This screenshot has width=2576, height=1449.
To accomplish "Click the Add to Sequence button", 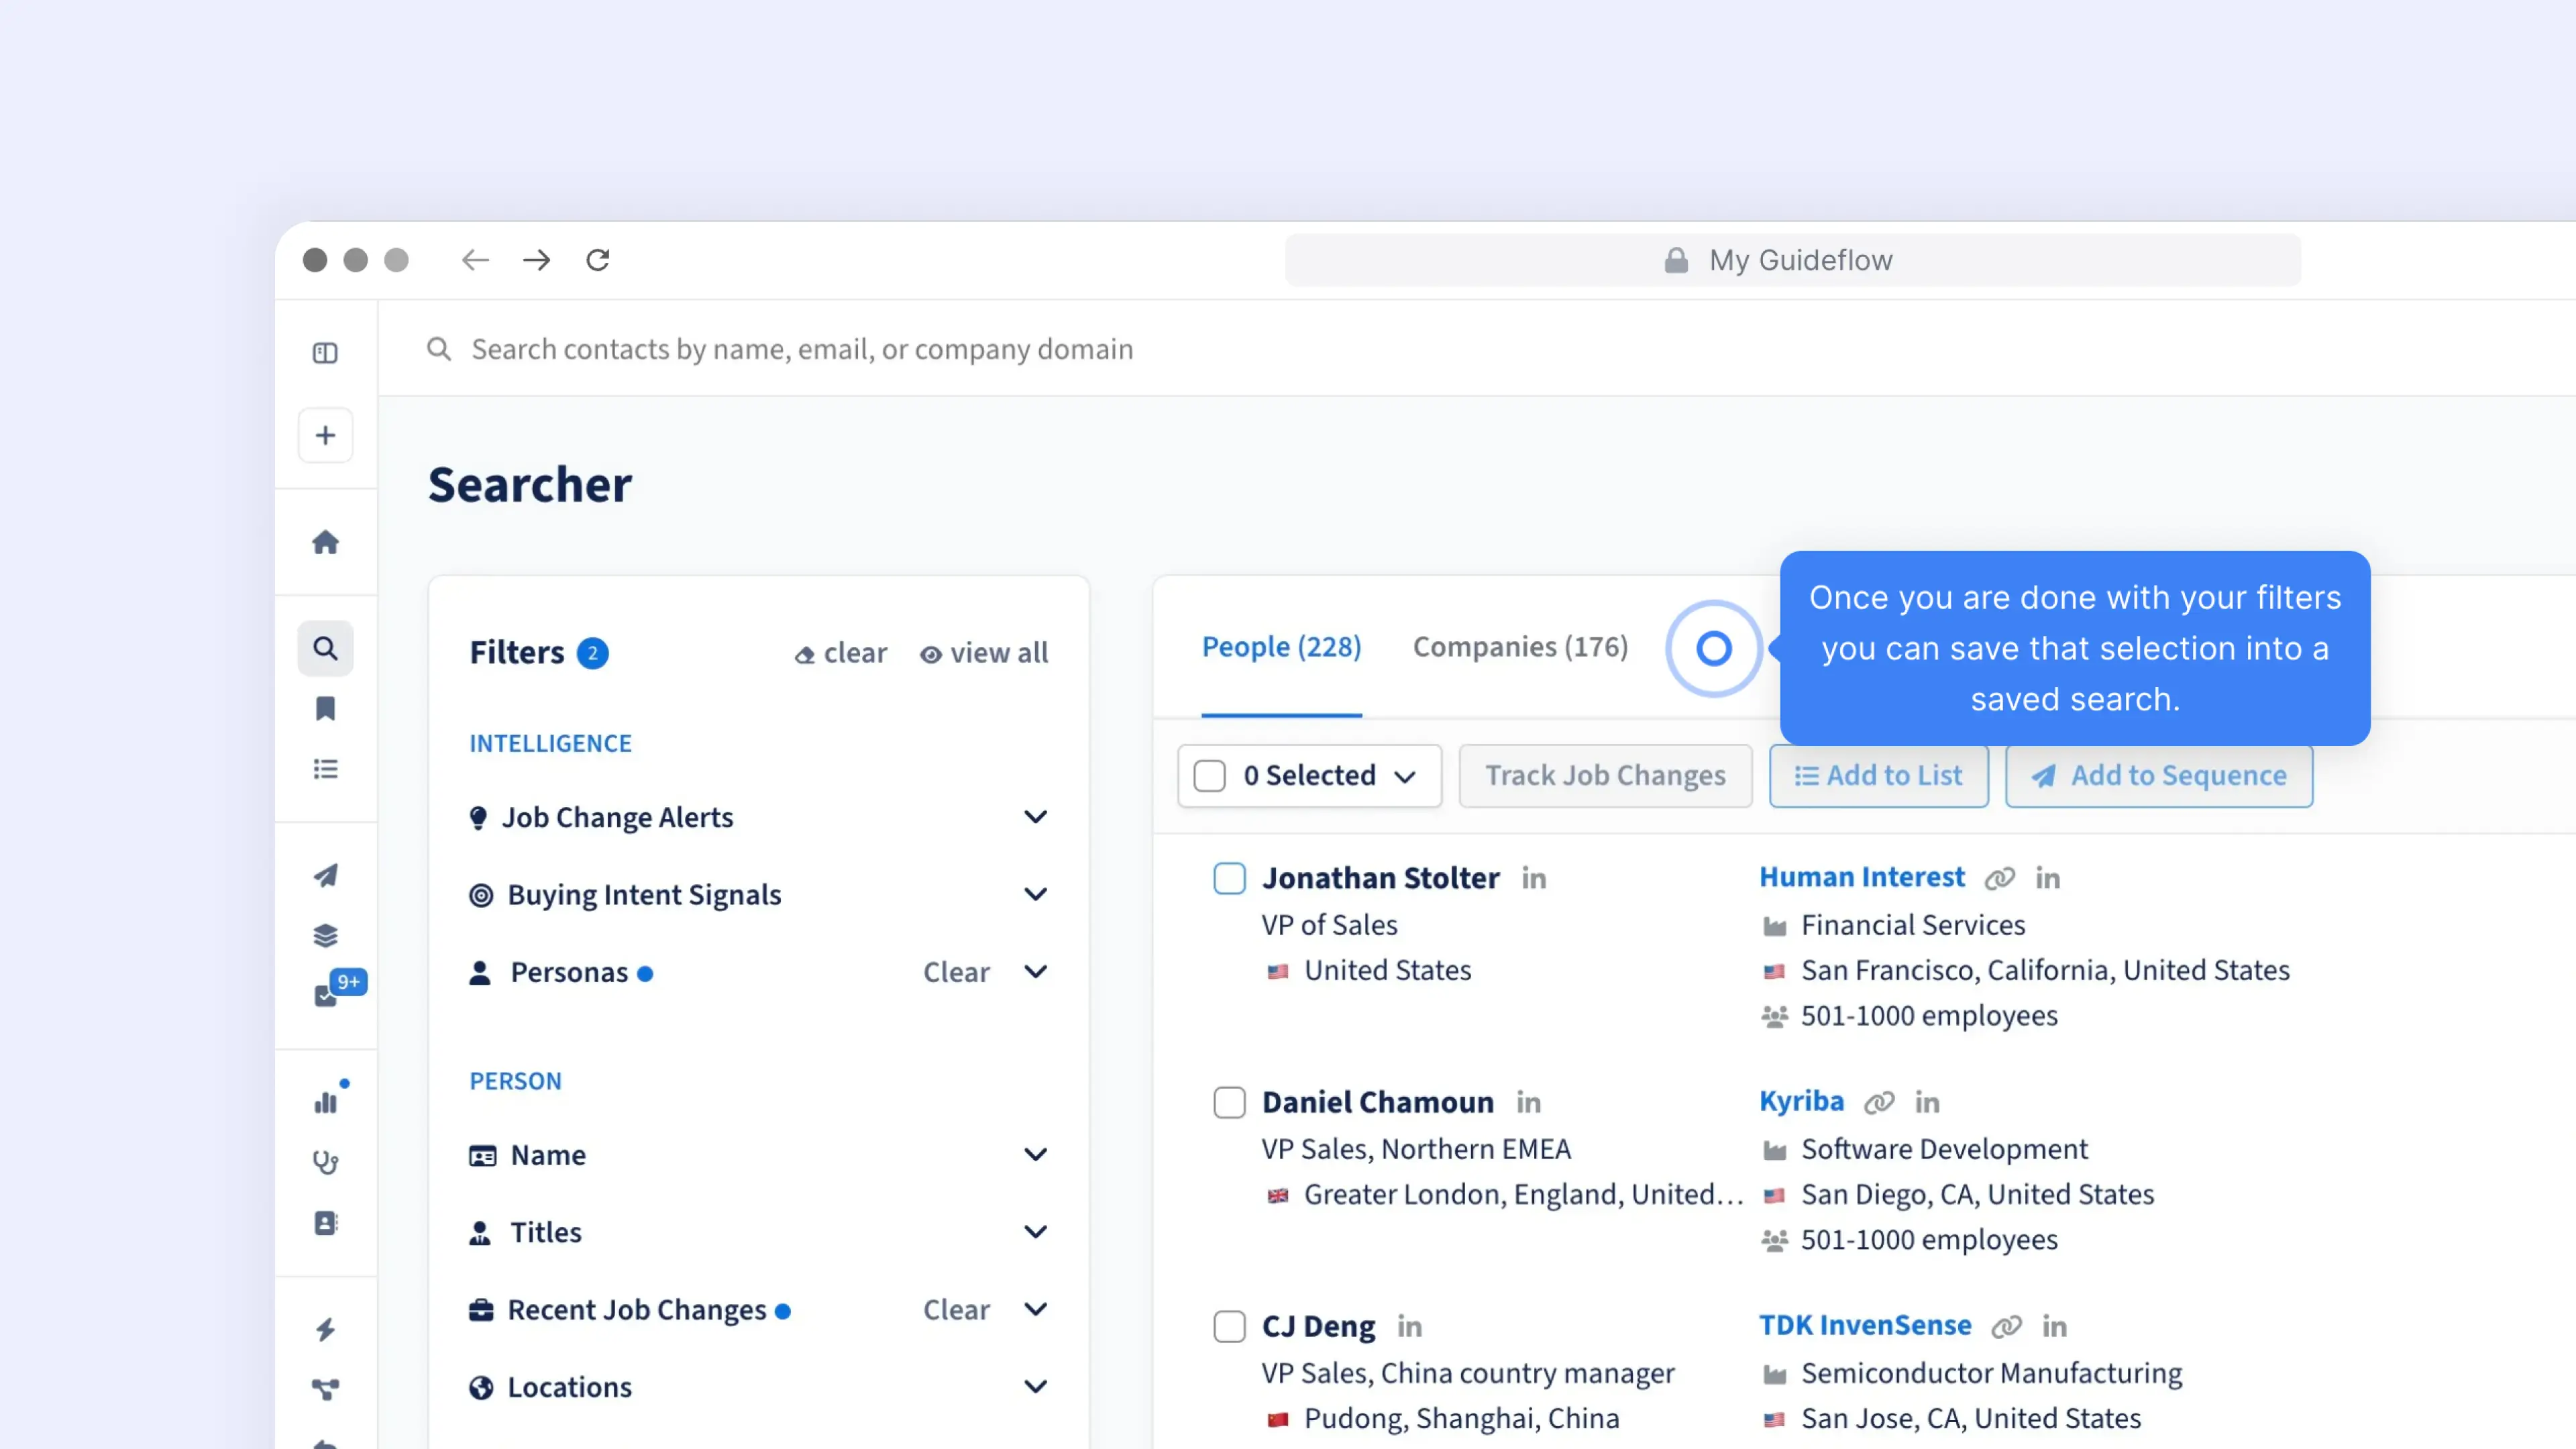I will 2158,775.
